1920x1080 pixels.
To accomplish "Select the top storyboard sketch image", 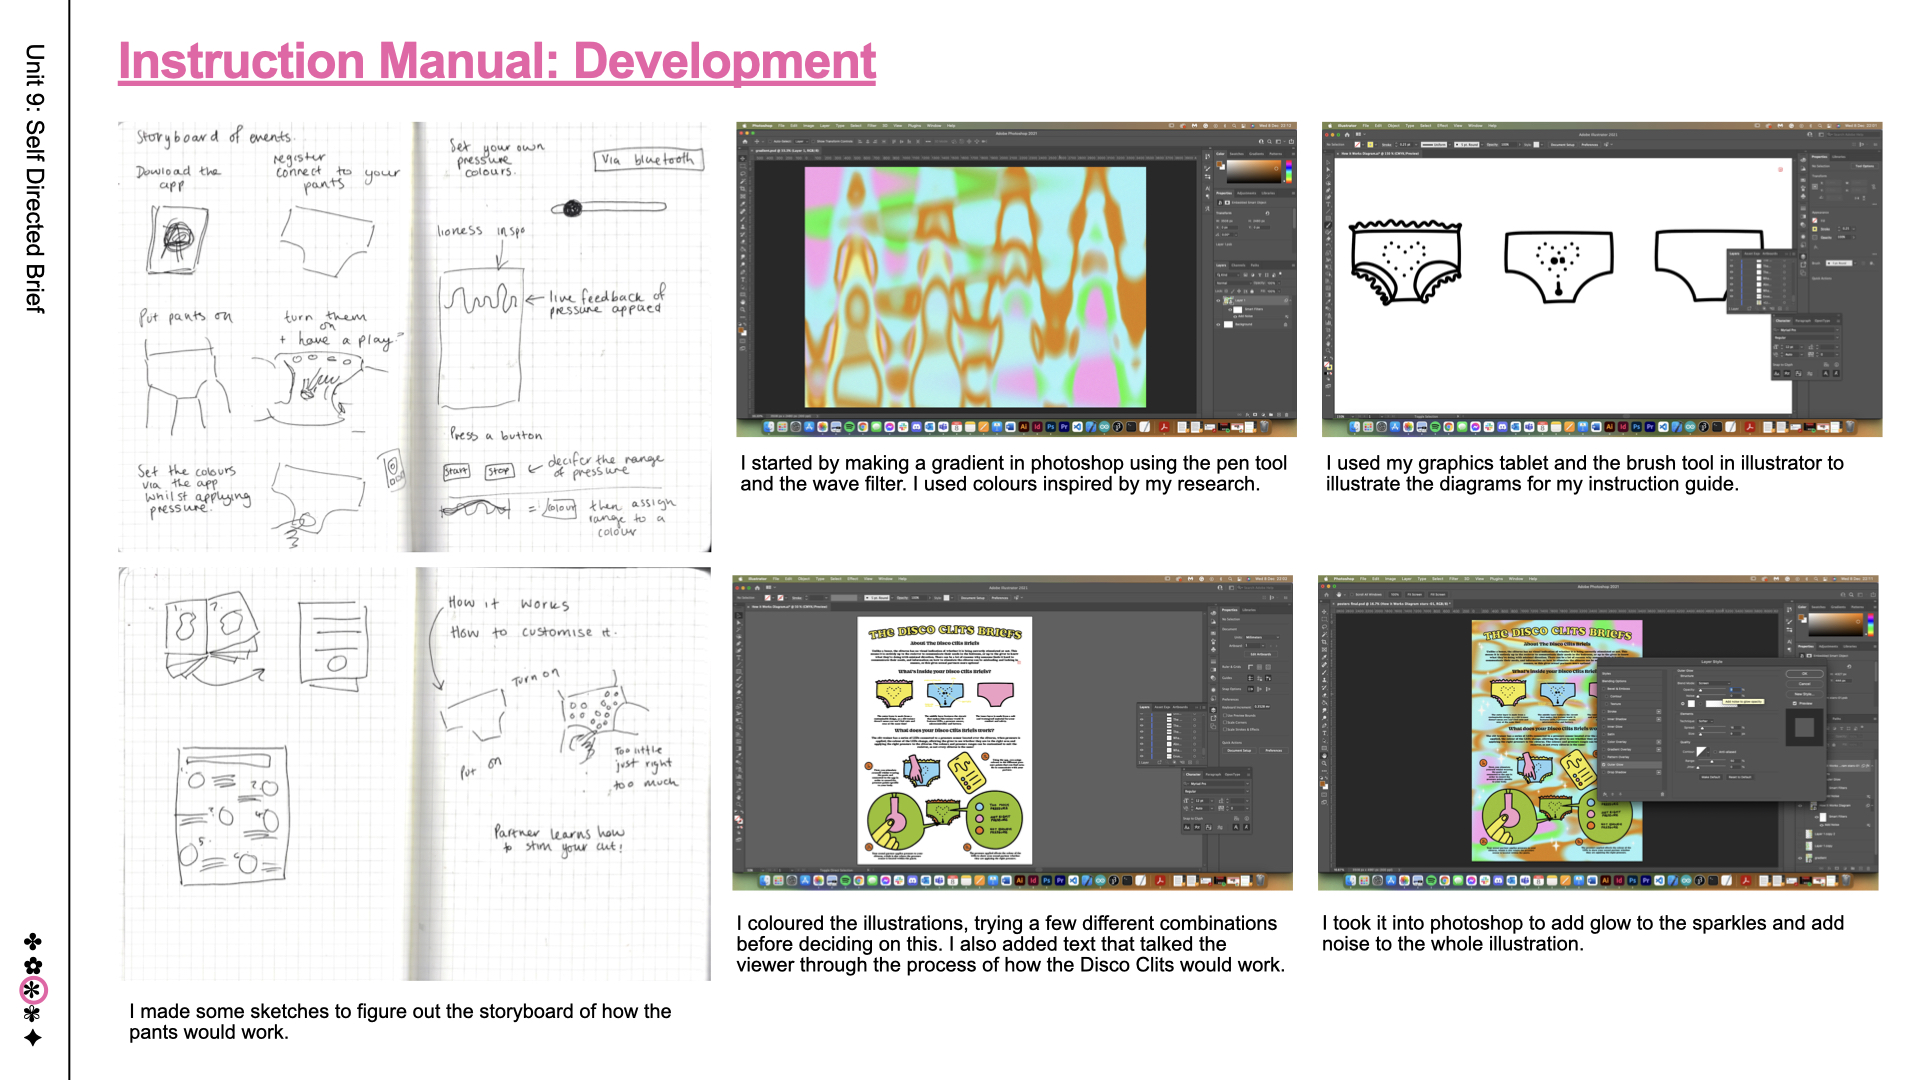I will pyautogui.click(x=414, y=337).
